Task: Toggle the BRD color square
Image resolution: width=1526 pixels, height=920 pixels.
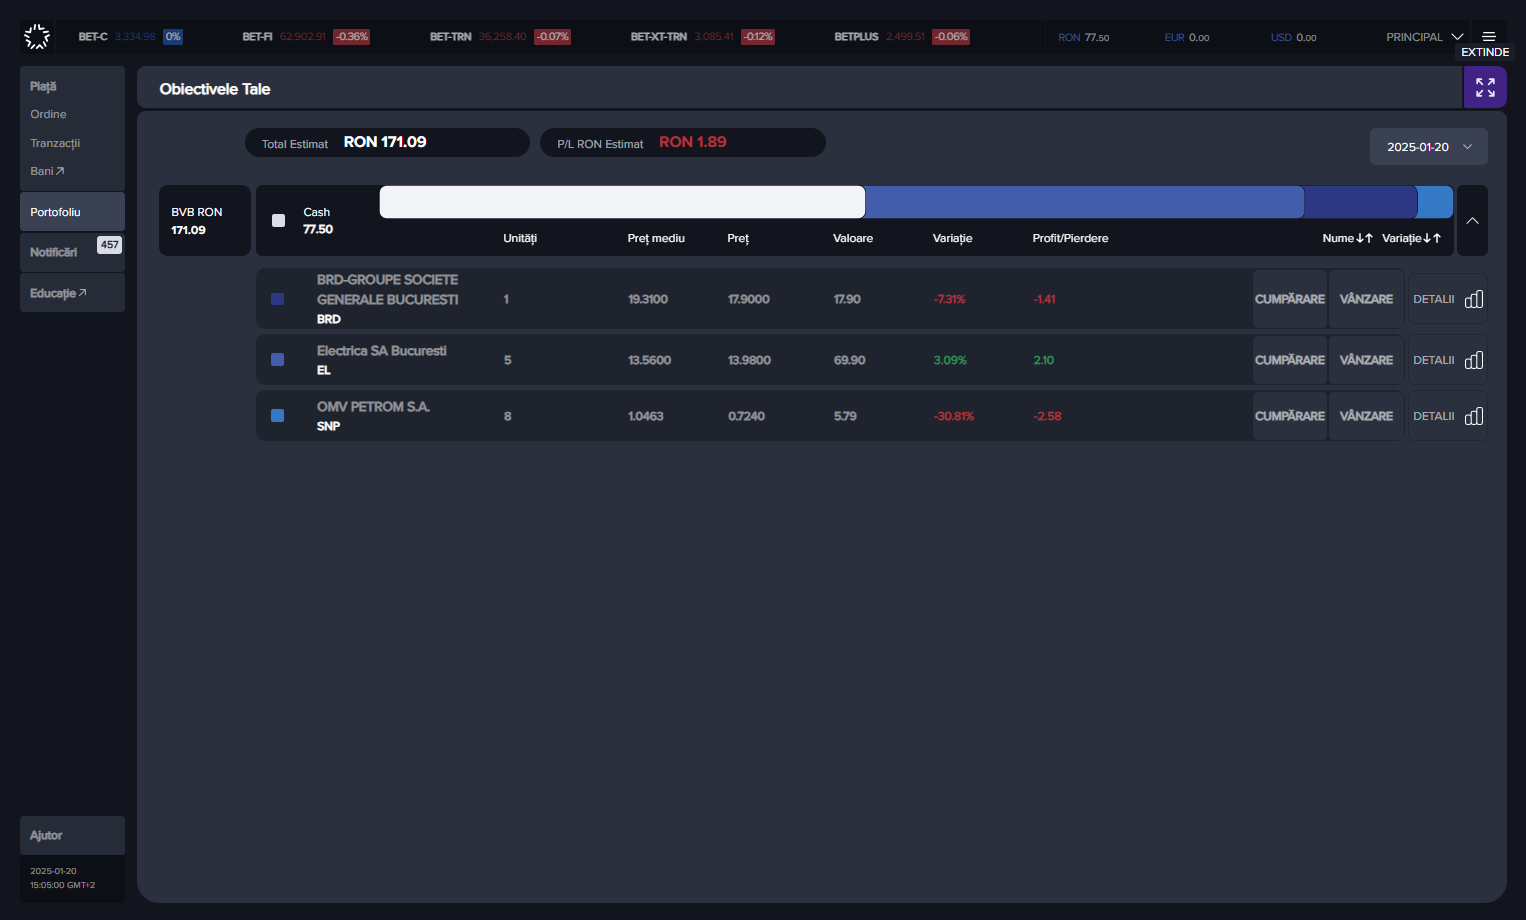Action: (x=278, y=299)
